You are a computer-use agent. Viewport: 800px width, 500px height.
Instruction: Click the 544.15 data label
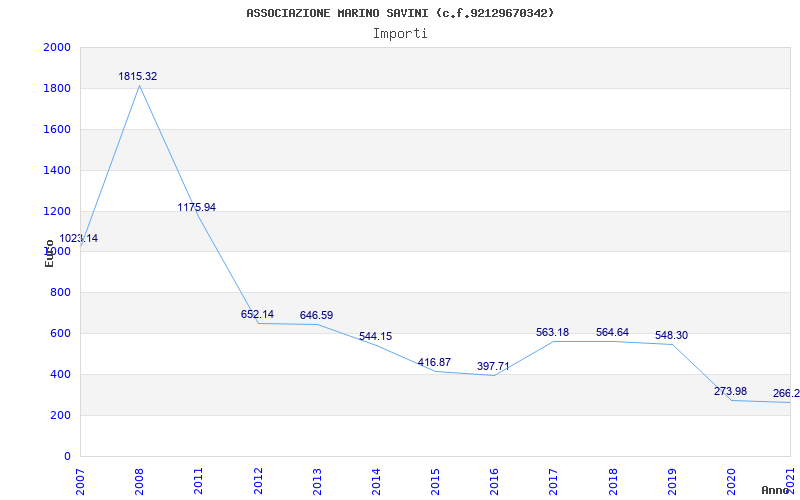[x=376, y=336]
